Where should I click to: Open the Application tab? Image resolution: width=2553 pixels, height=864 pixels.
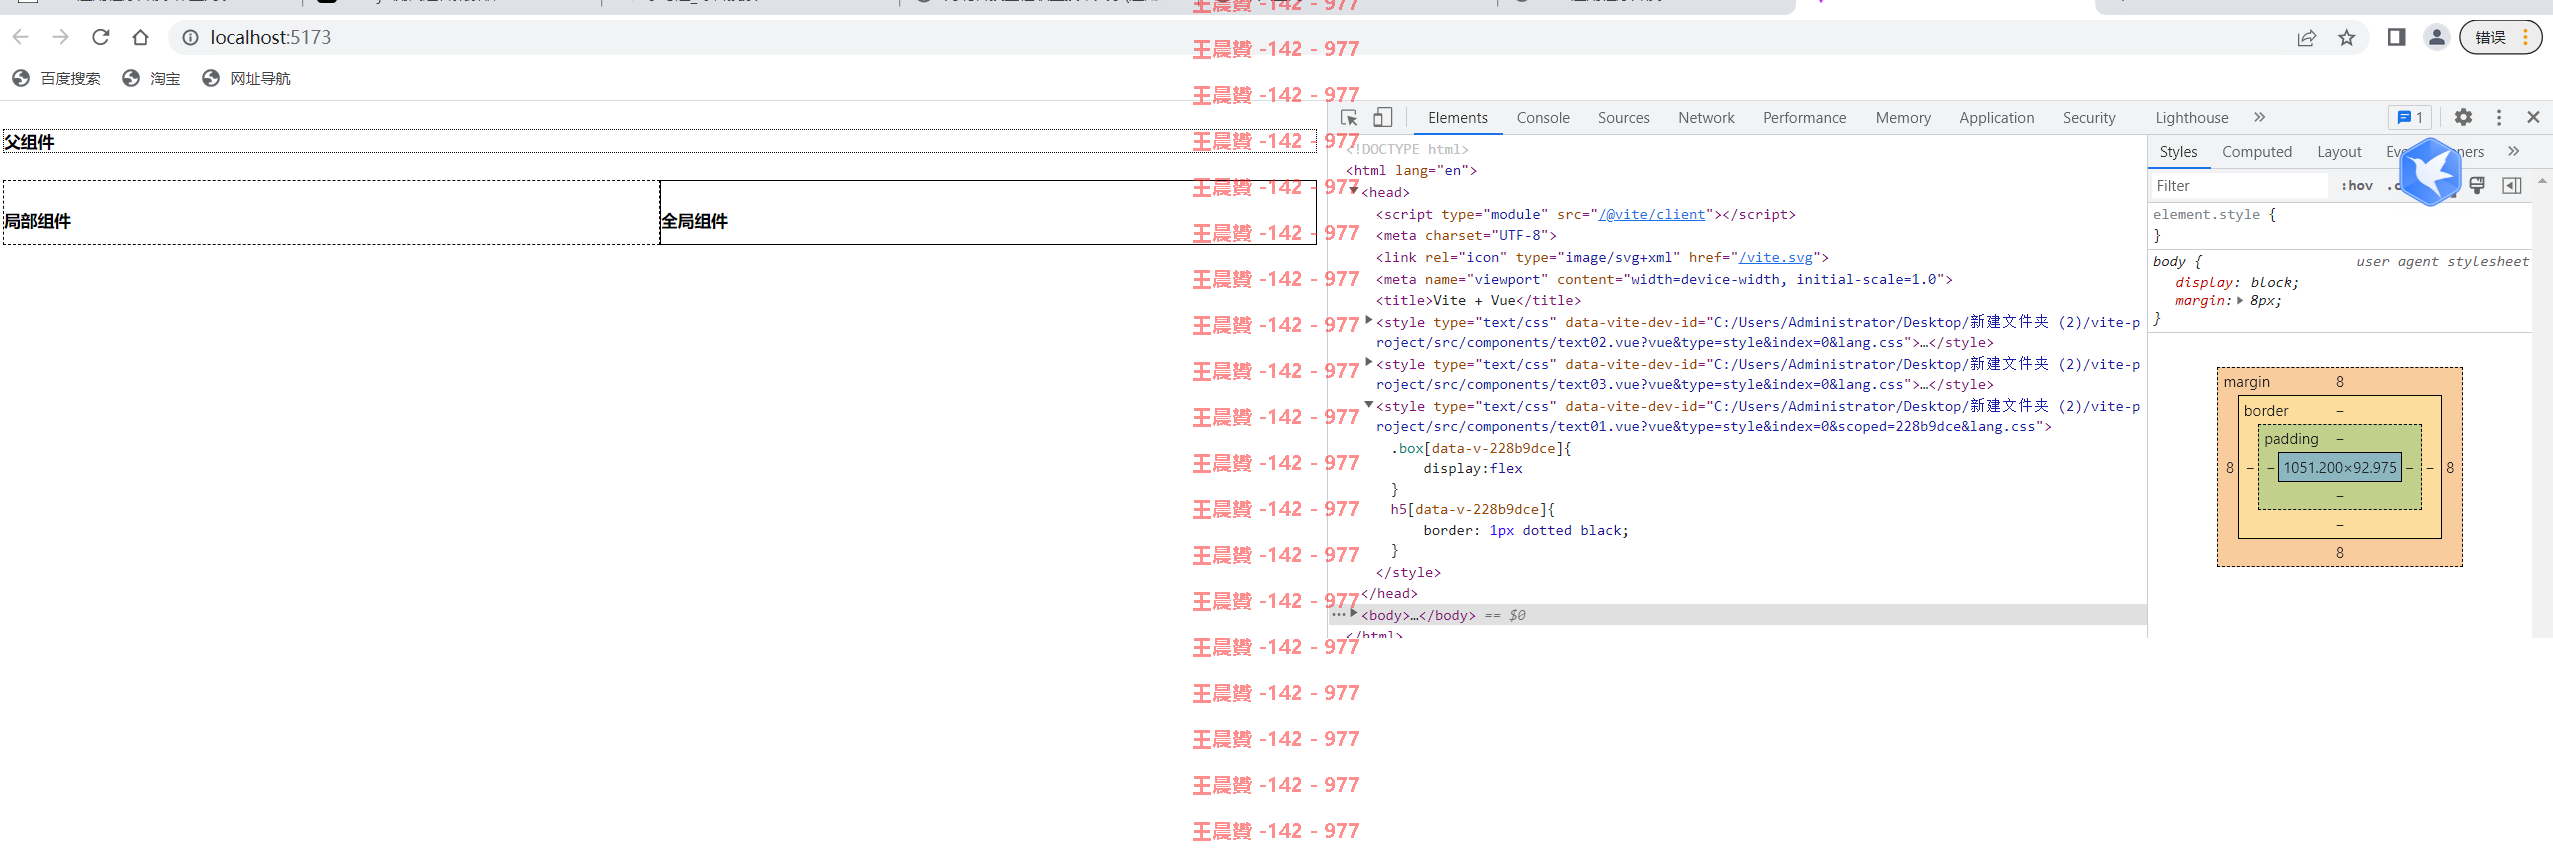click(x=1996, y=117)
